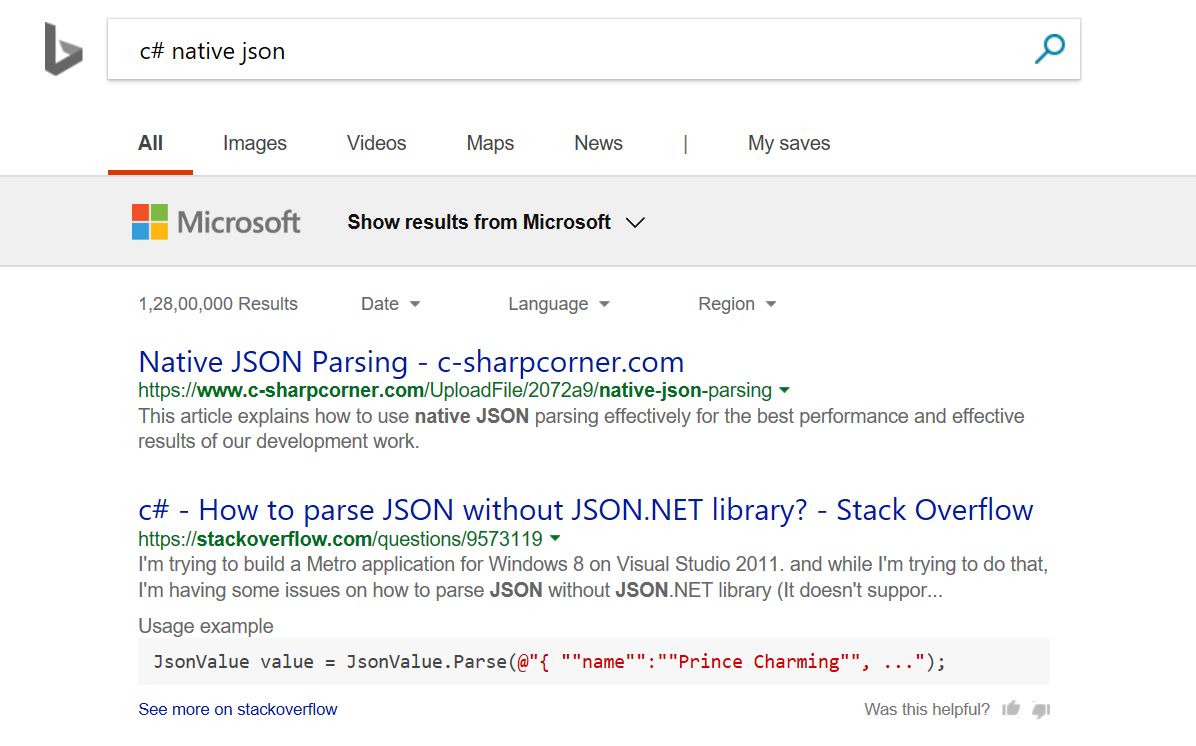
Task: Open the Region filter dropdown
Action: [737, 304]
